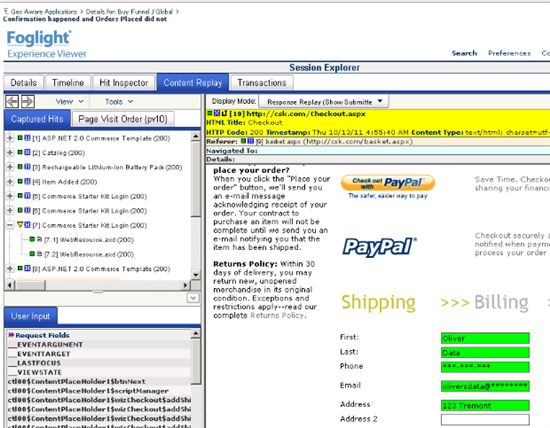Click User Input panel scroll up arrow
Viewport: 550px width, 428px height.
[x=196, y=333]
